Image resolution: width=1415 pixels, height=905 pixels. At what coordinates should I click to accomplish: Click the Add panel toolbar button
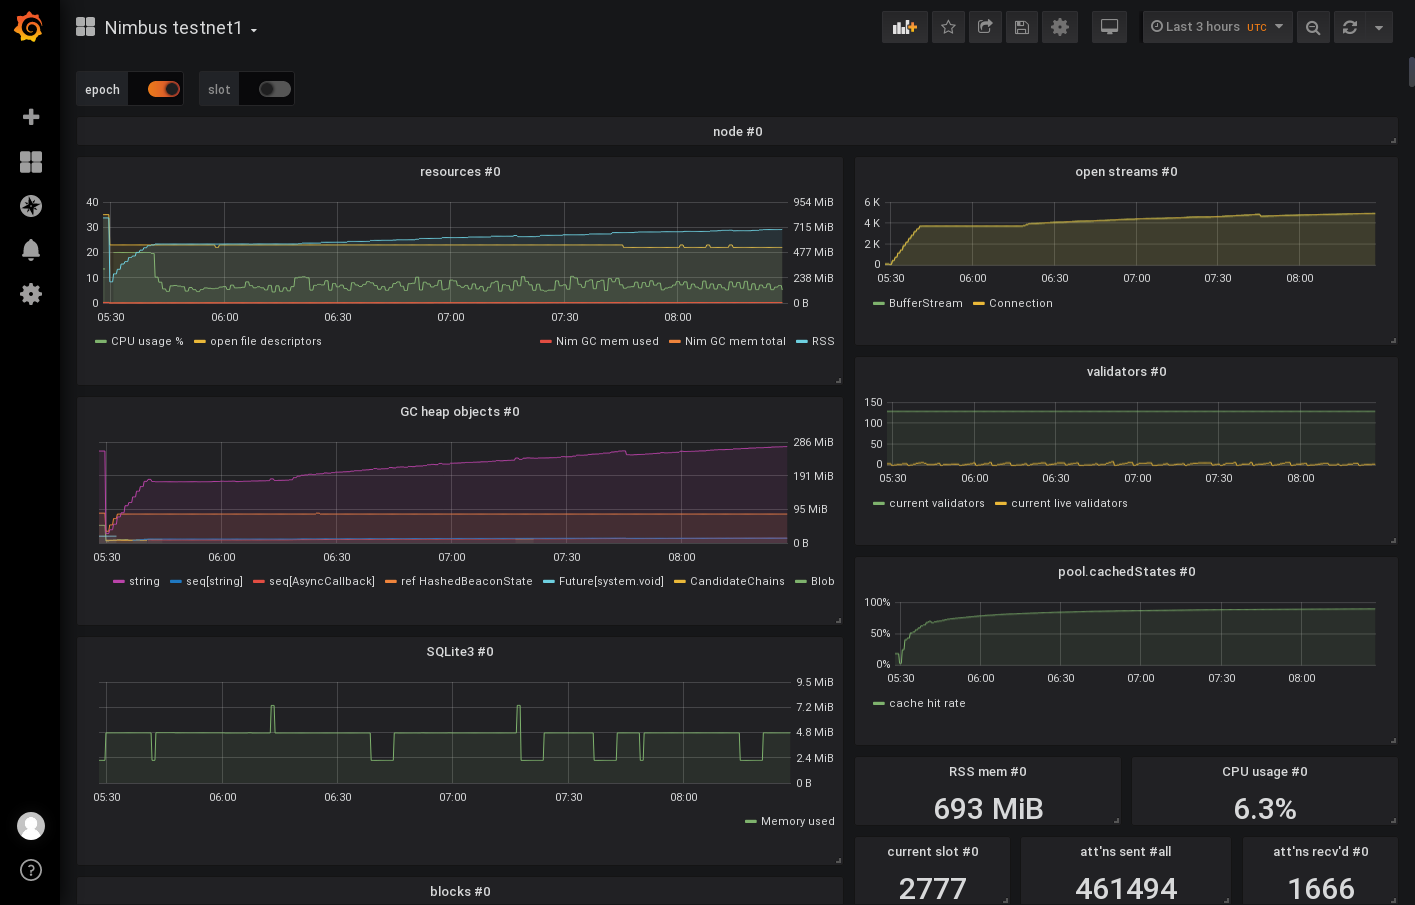905,27
